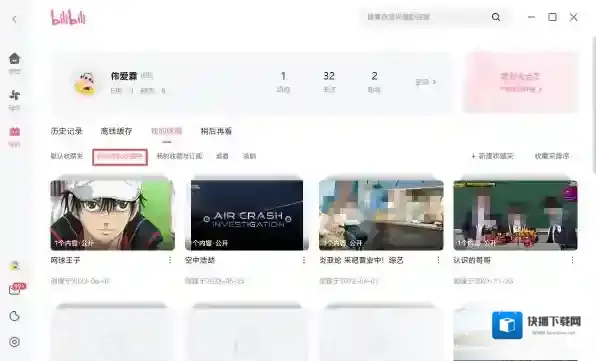The width and height of the screenshot is (596, 361).
Task: Click the search magnifier icon
Action: [496, 17]
